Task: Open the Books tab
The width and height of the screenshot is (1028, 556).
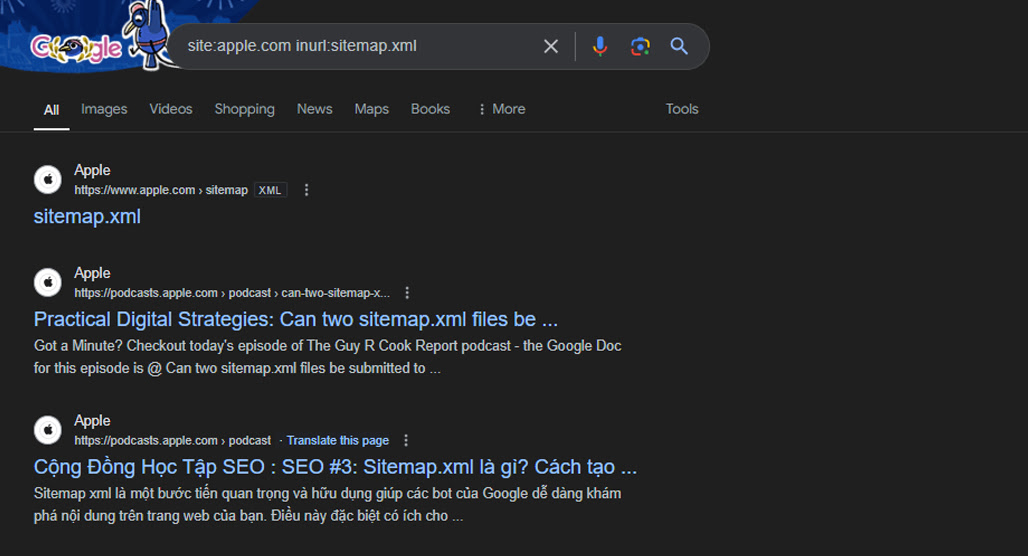Action: 430,109
